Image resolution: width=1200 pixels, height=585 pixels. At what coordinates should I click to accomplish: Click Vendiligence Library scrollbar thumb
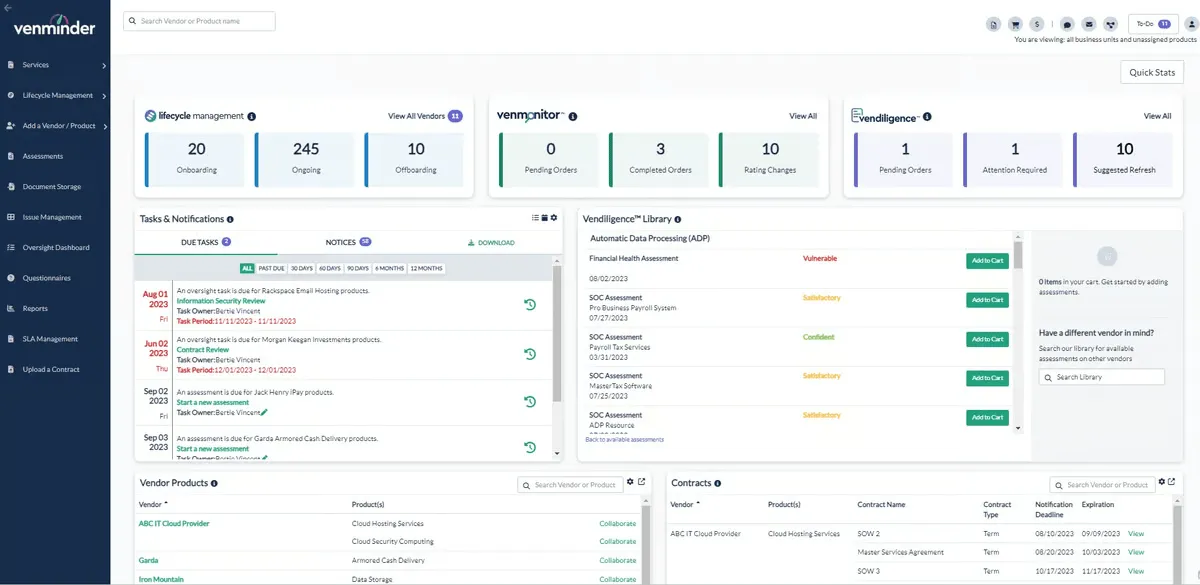(x=1018, y=256)
